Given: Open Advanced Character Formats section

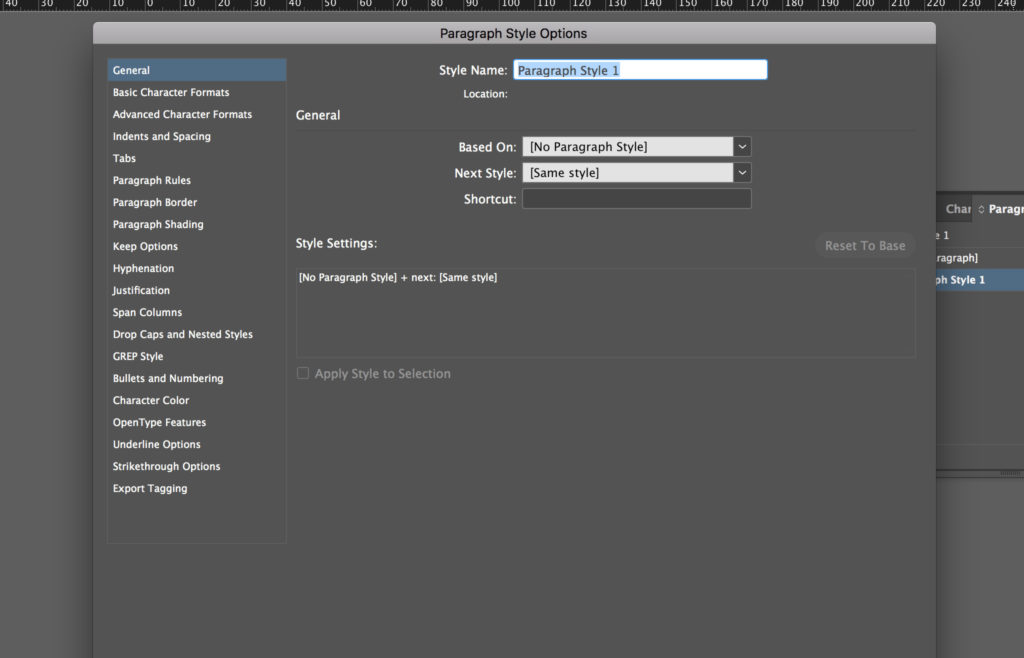Looking at the screenshot, I should click(x=182, y=114).
